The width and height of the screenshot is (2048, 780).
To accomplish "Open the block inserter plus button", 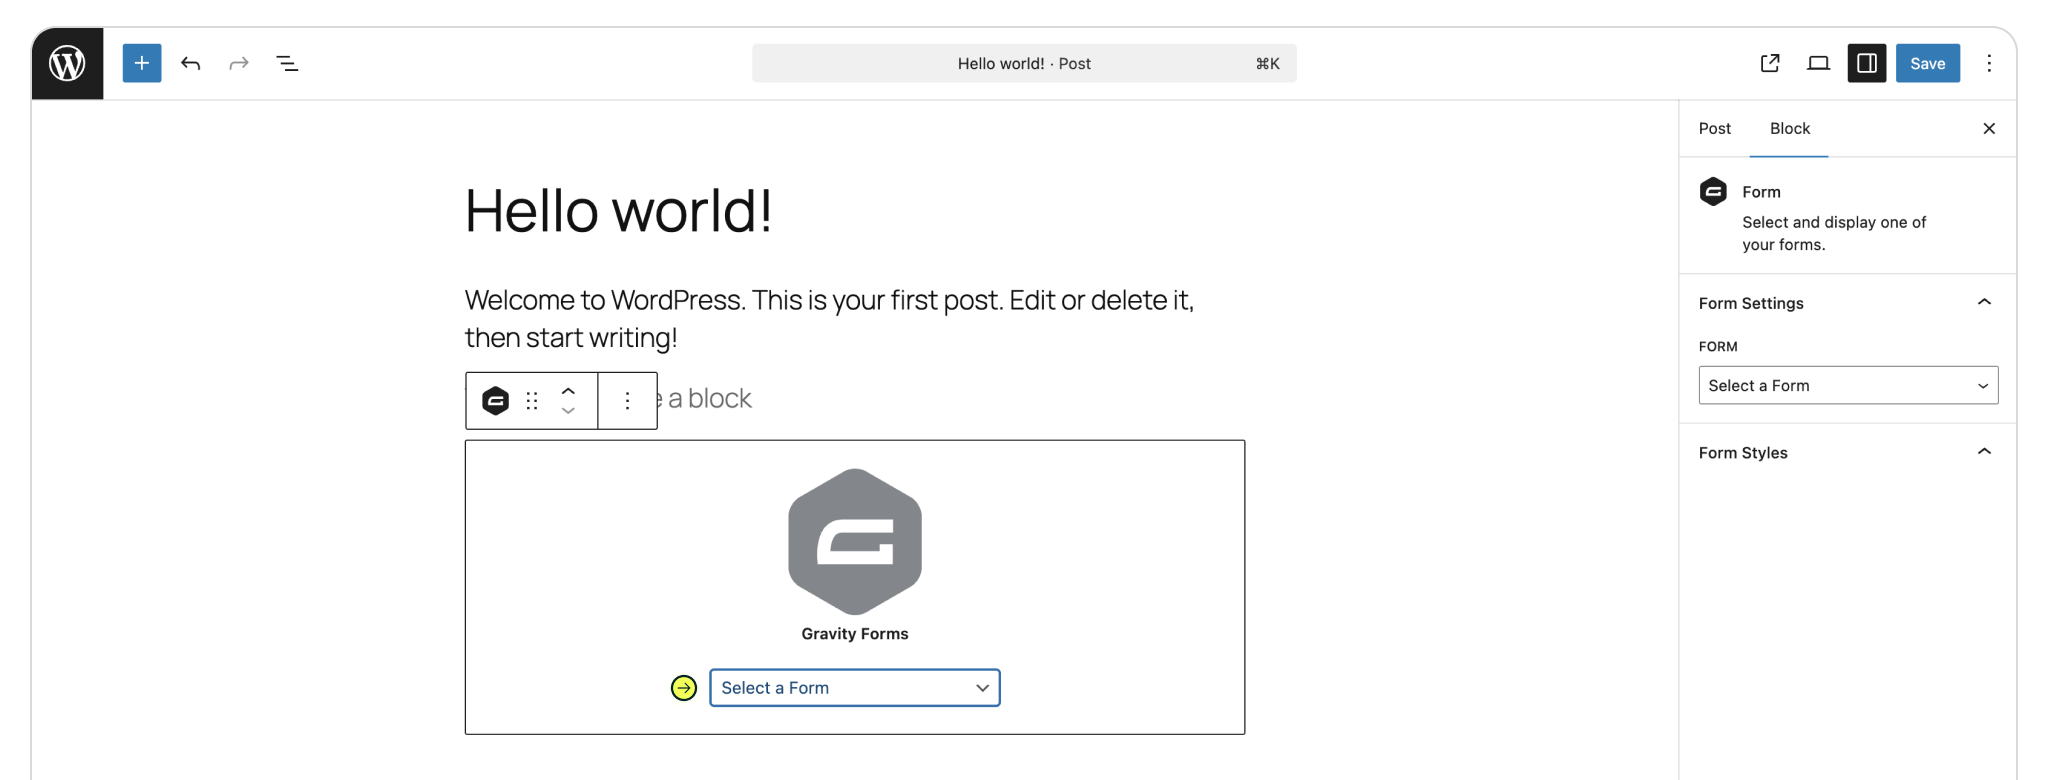I will 142,63.
